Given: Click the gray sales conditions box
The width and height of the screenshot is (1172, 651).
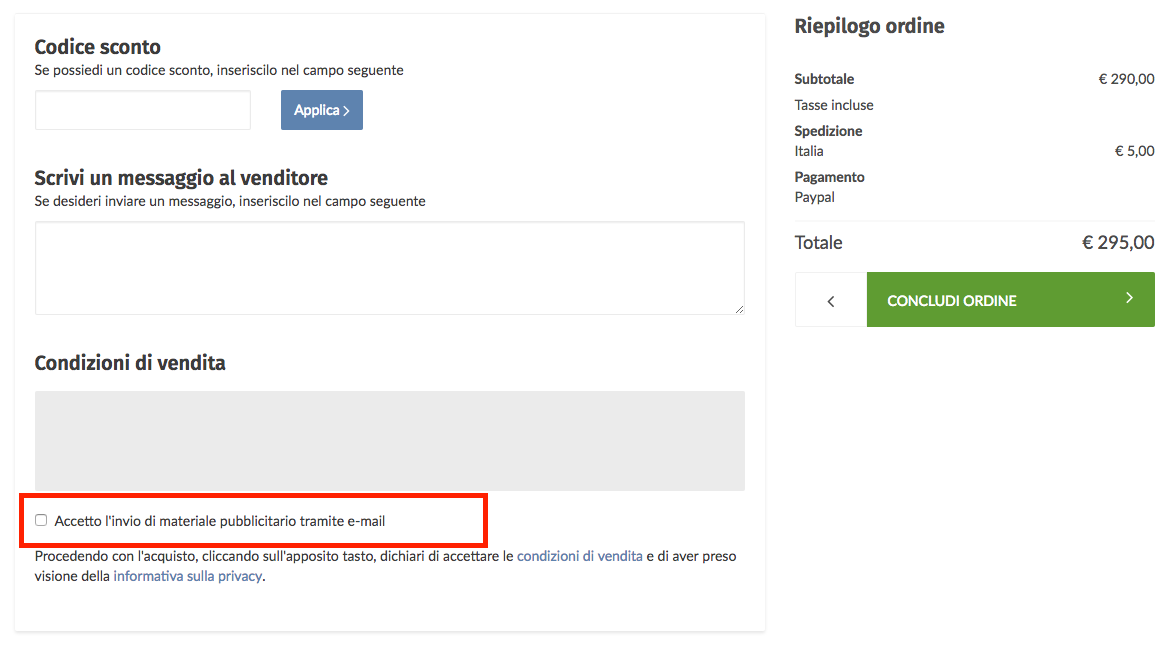Looking at the screenshot, I should [x=389, y=440].
